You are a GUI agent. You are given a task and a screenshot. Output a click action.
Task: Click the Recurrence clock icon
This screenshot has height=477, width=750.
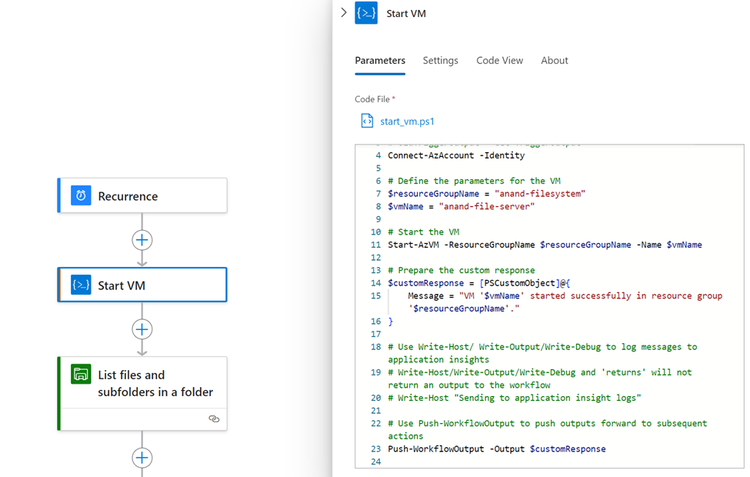click(81, 196)
